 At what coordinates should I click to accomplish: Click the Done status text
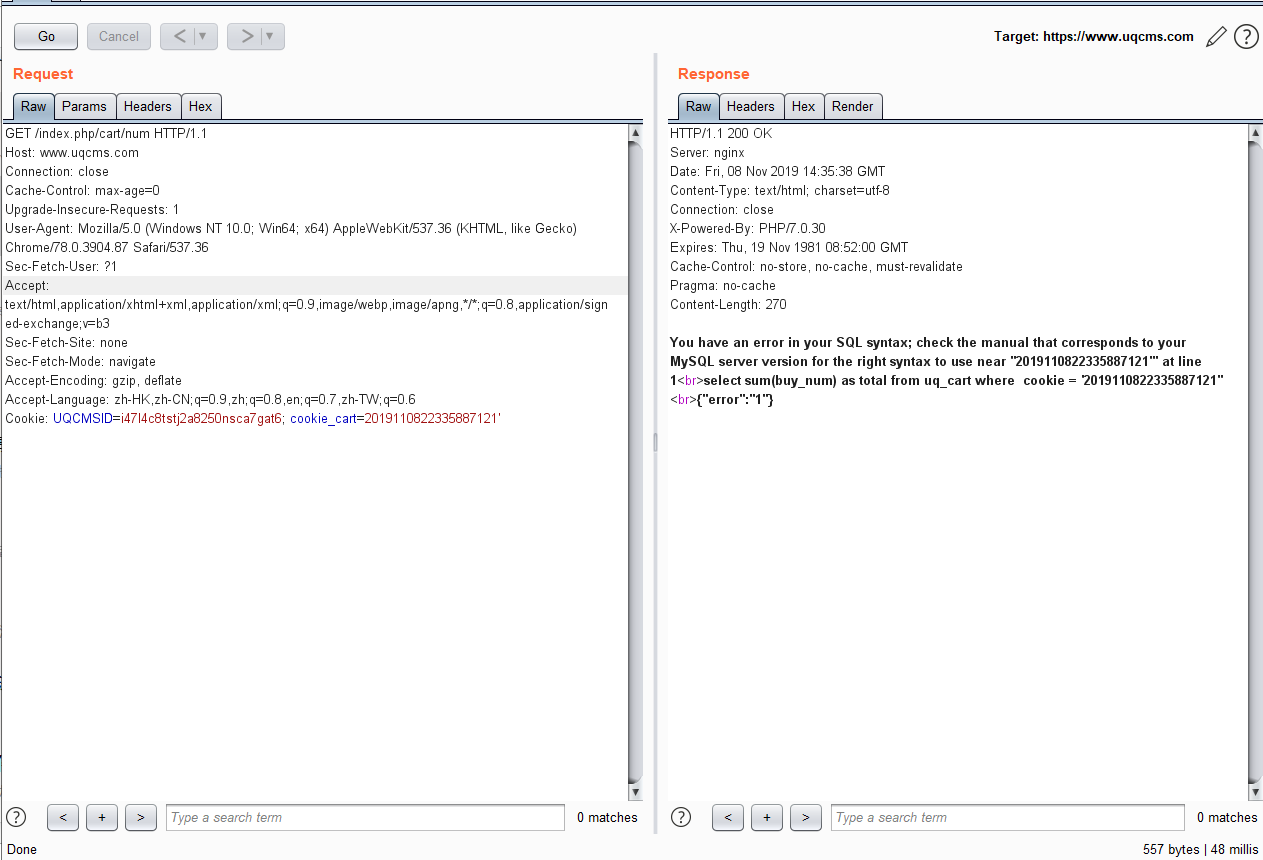pos(21,849)
